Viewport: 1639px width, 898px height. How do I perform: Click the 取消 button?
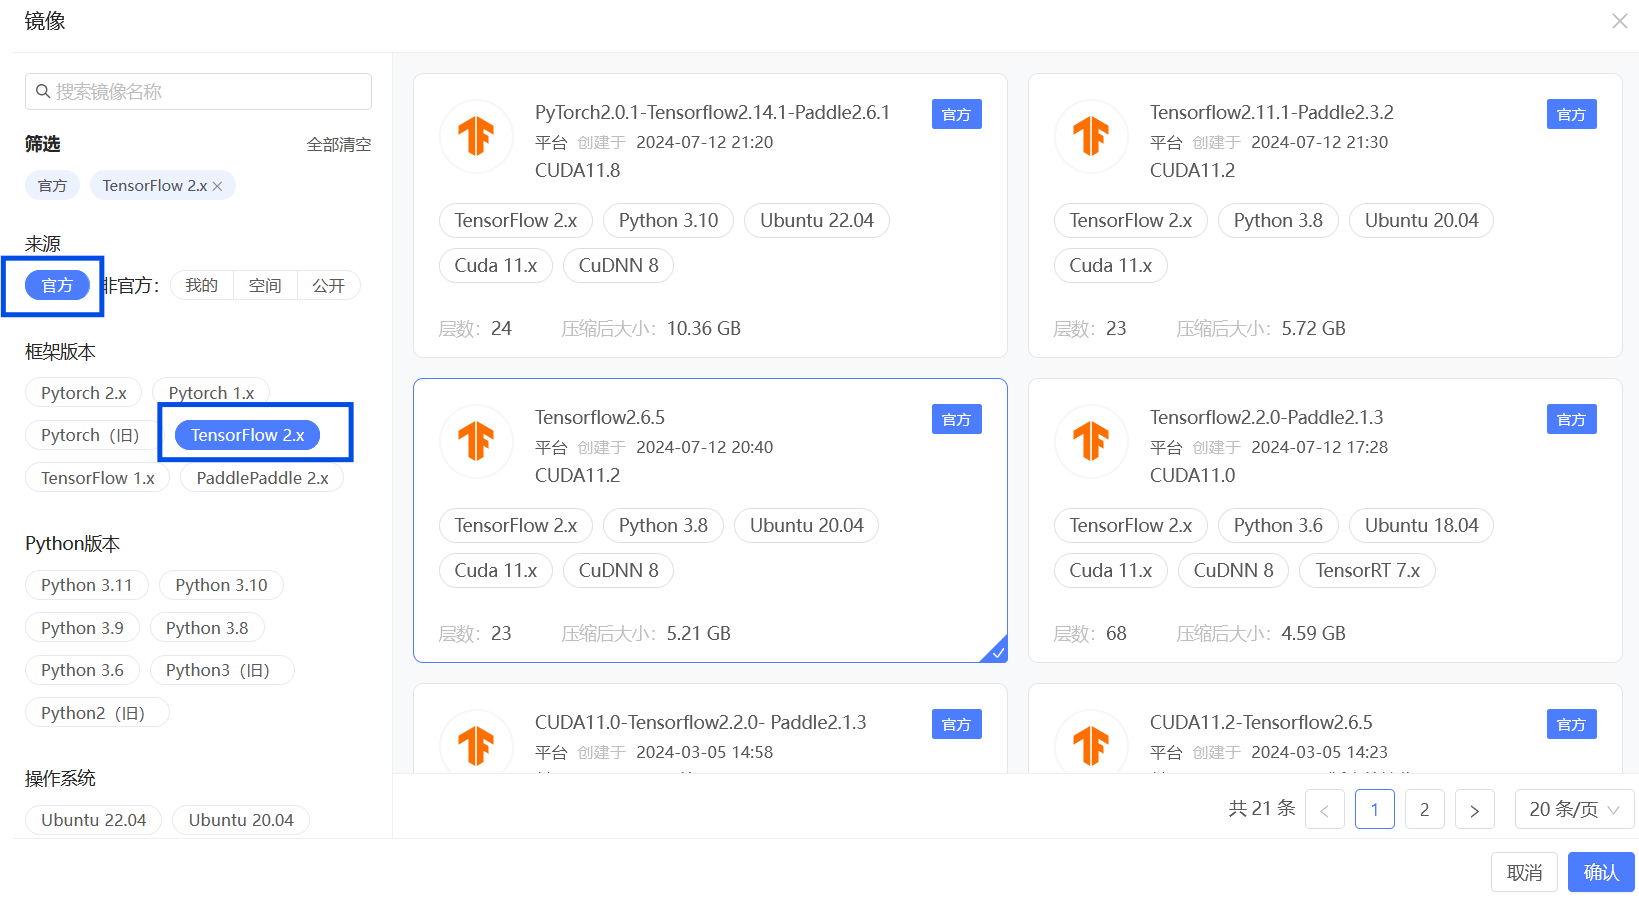click(1524, 872)
